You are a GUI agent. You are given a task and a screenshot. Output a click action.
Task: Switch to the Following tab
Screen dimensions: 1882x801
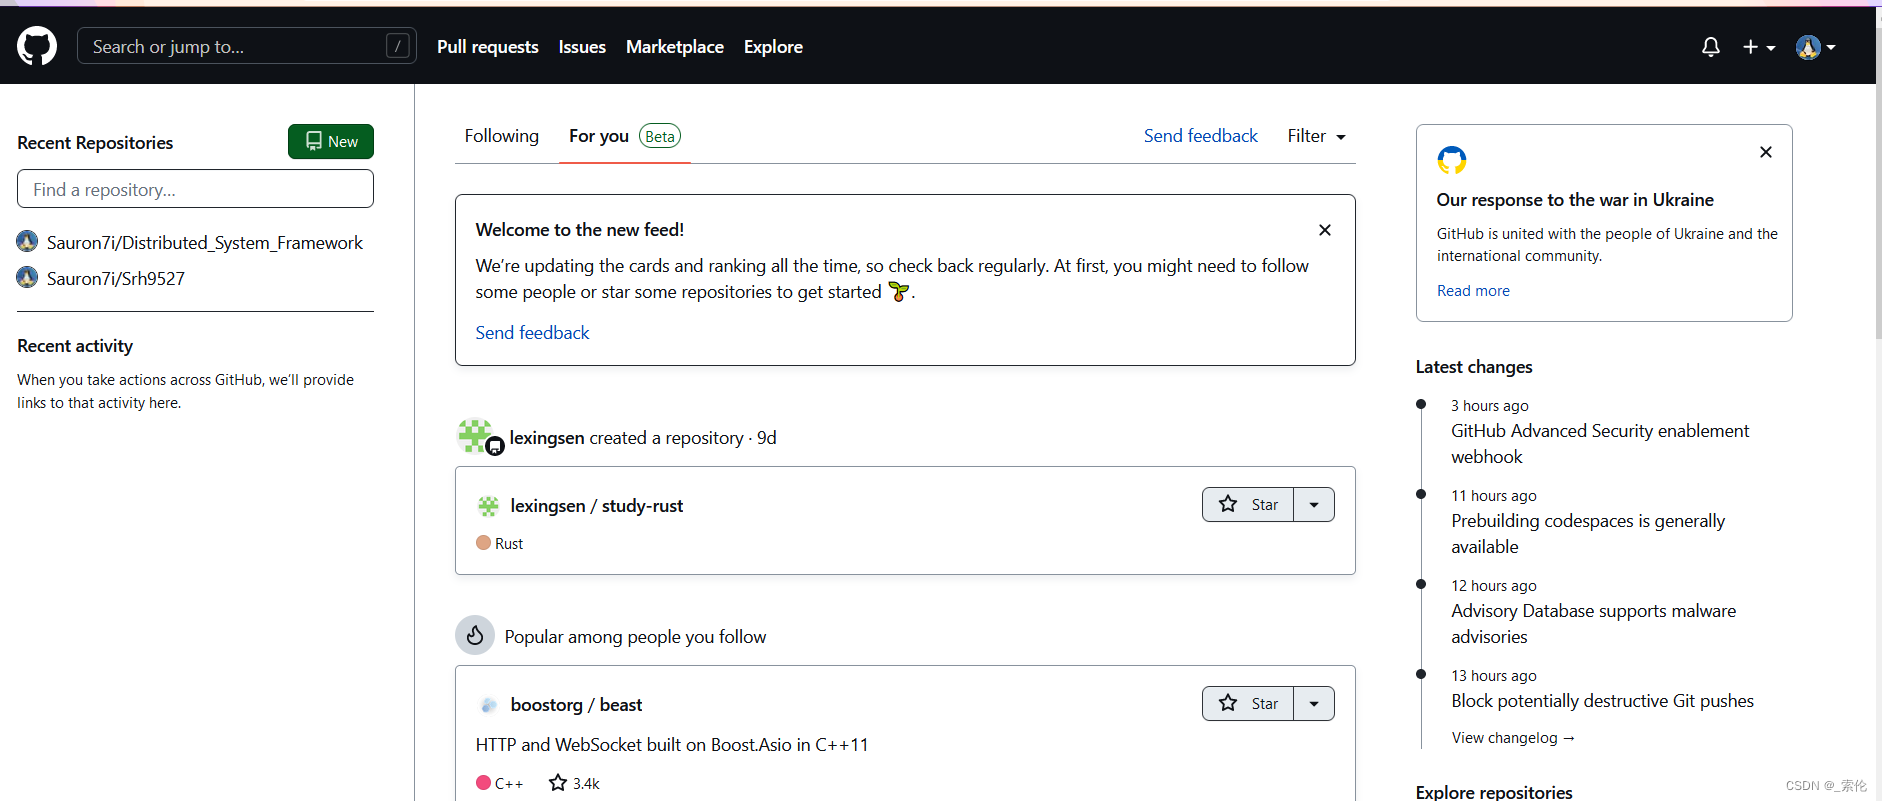501,136
